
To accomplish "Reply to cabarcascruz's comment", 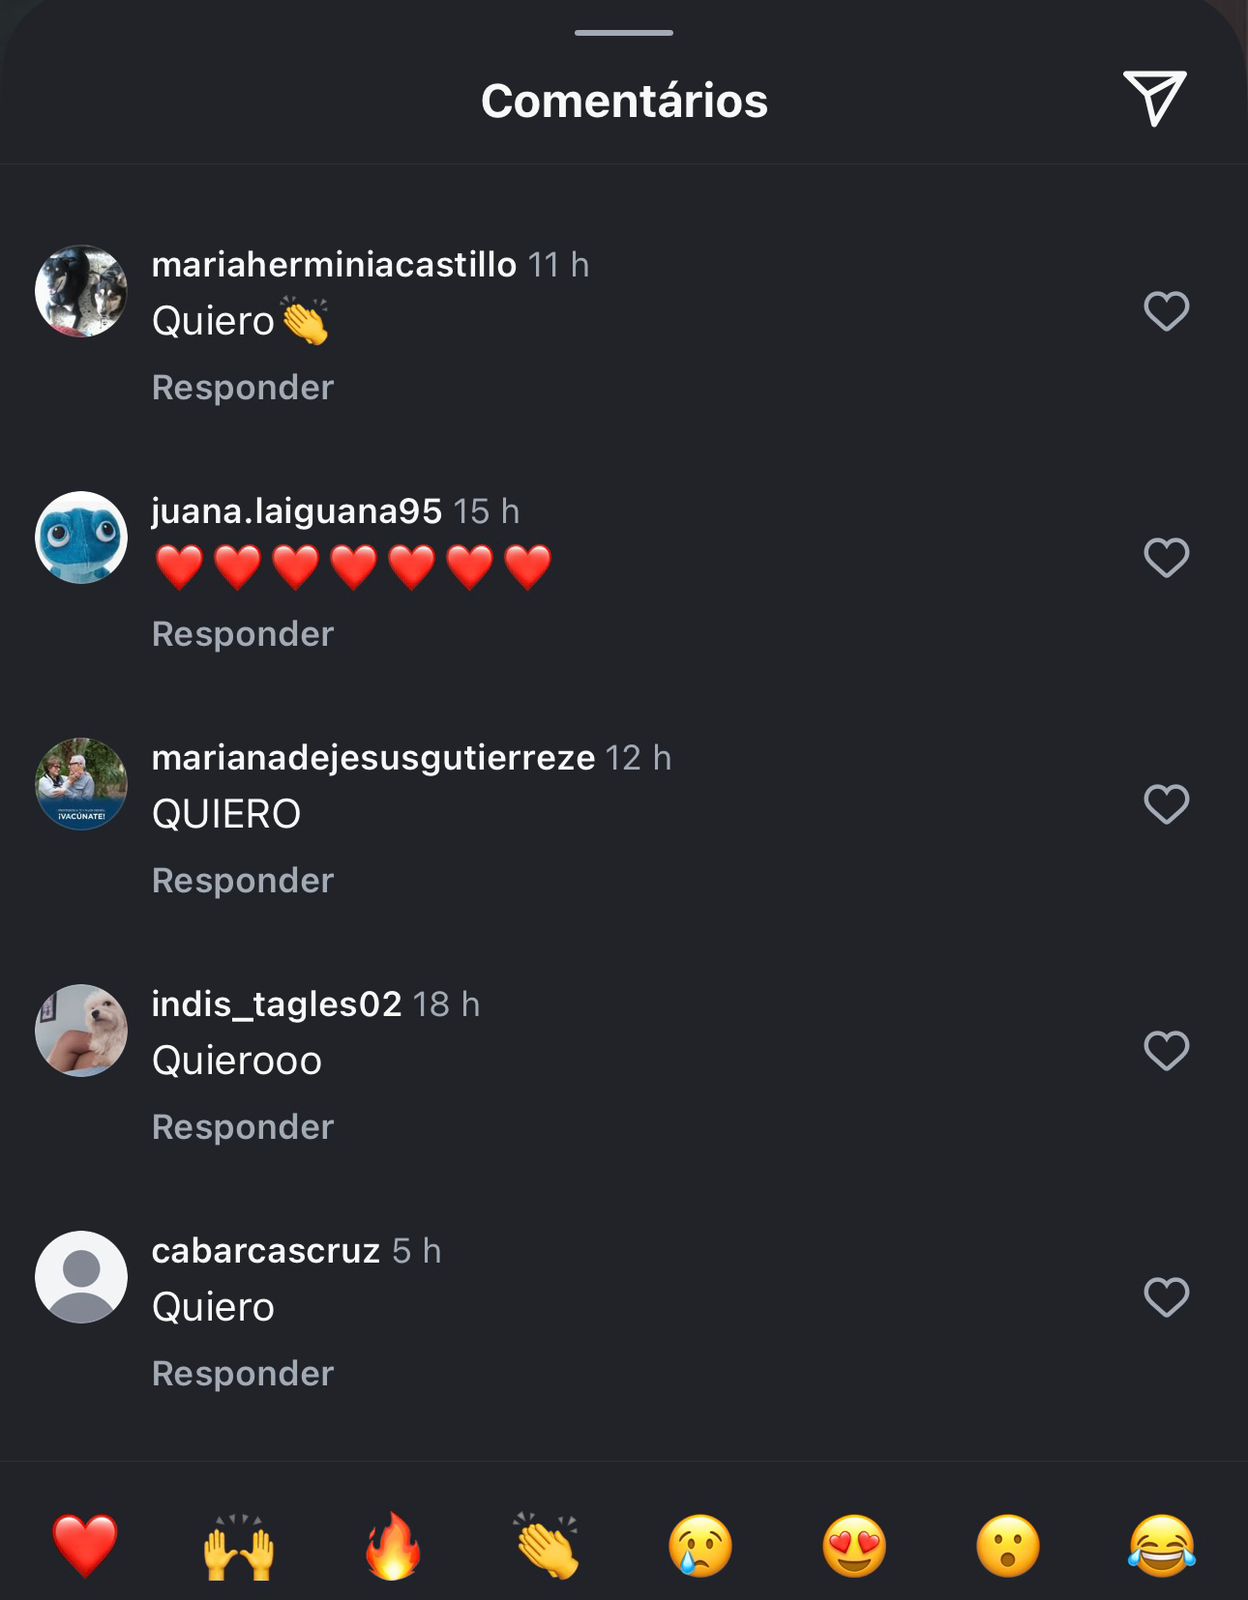I will (x=243, y=1373).
